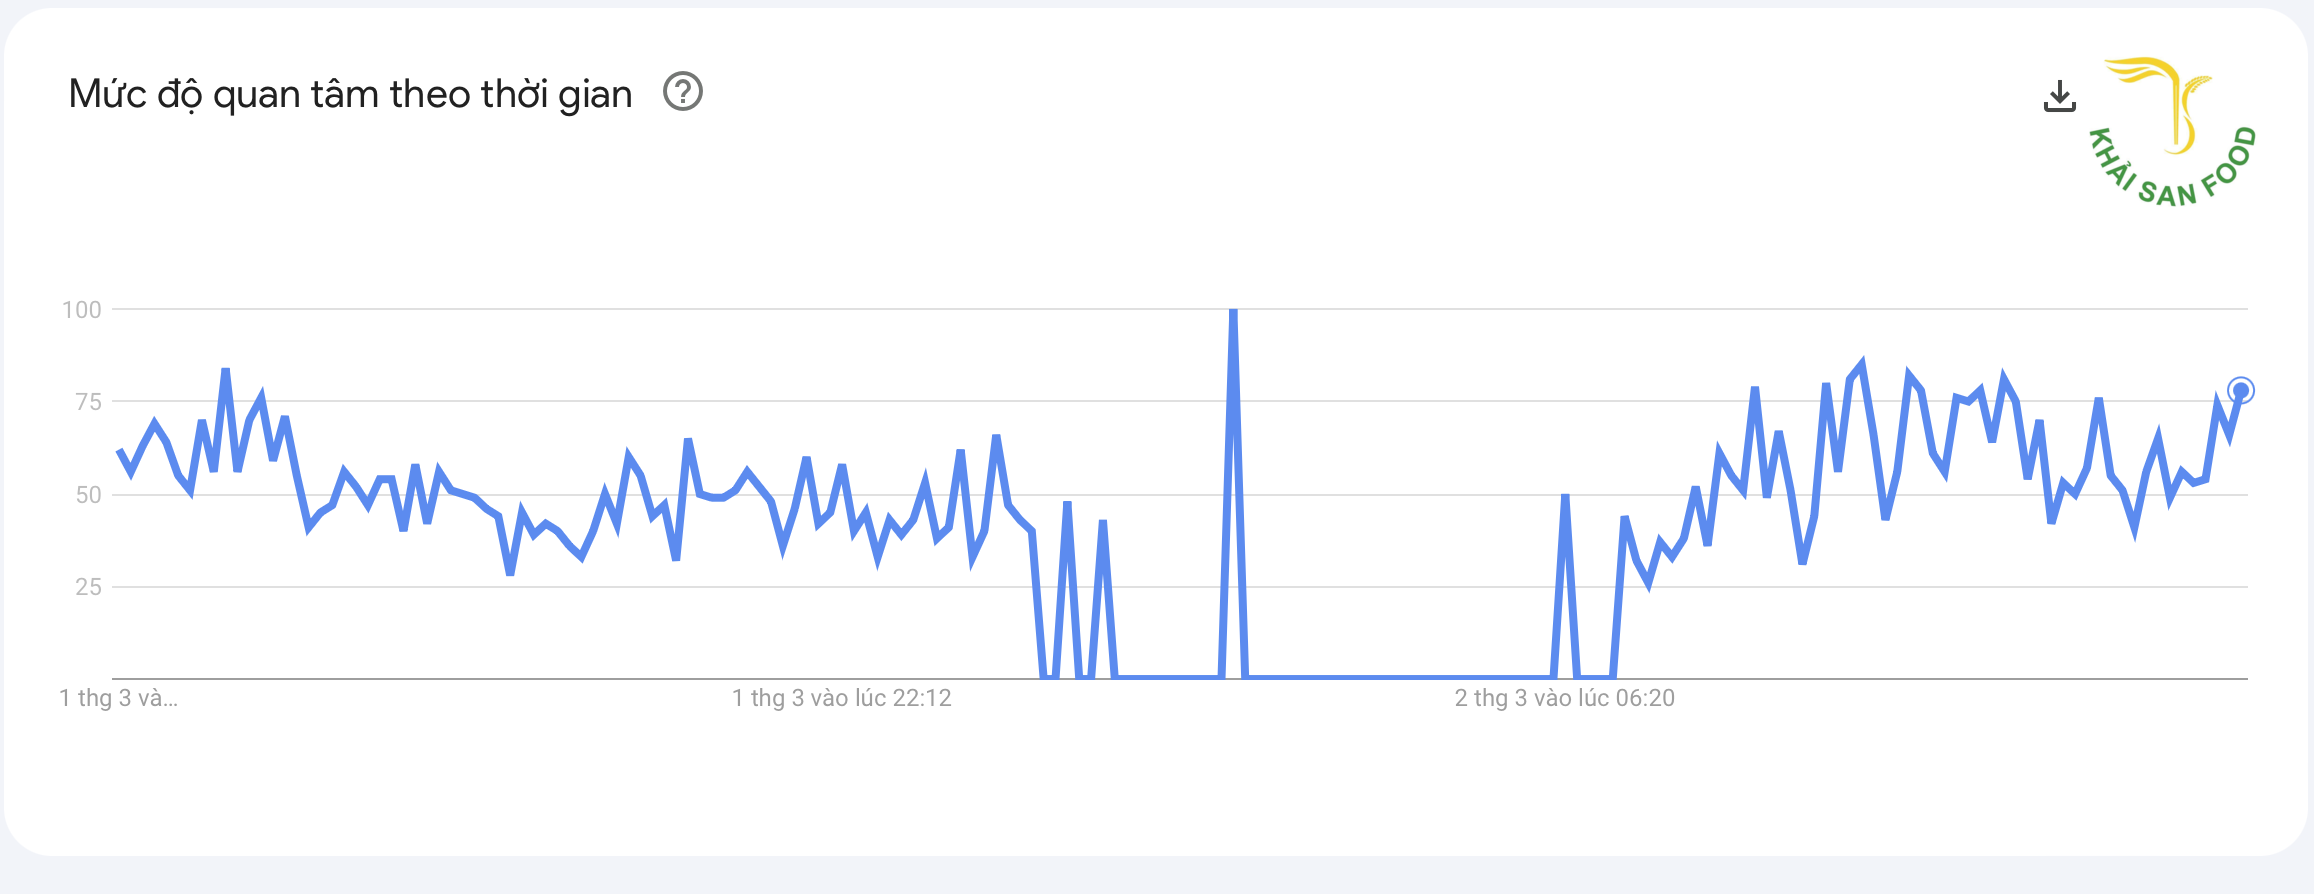The width and height of the screenshot is (2314, 894).
Task: Click the 50 y-axis label
Action: (x=89, y=495)
